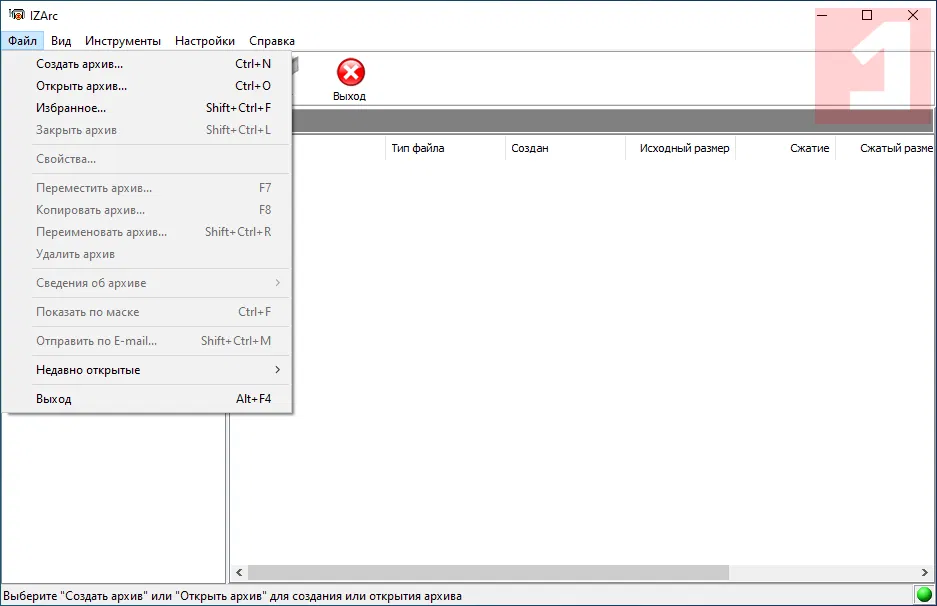Image resolution: width=937 pixels, height=606 pixels.
Task: Select Избранное... in the File menu
Action: coord(147,108)
